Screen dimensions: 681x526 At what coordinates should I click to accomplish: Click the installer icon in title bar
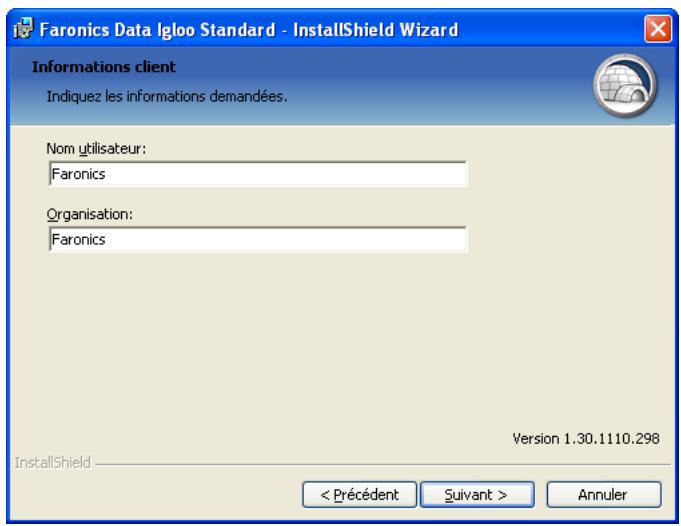click(23, 29)
